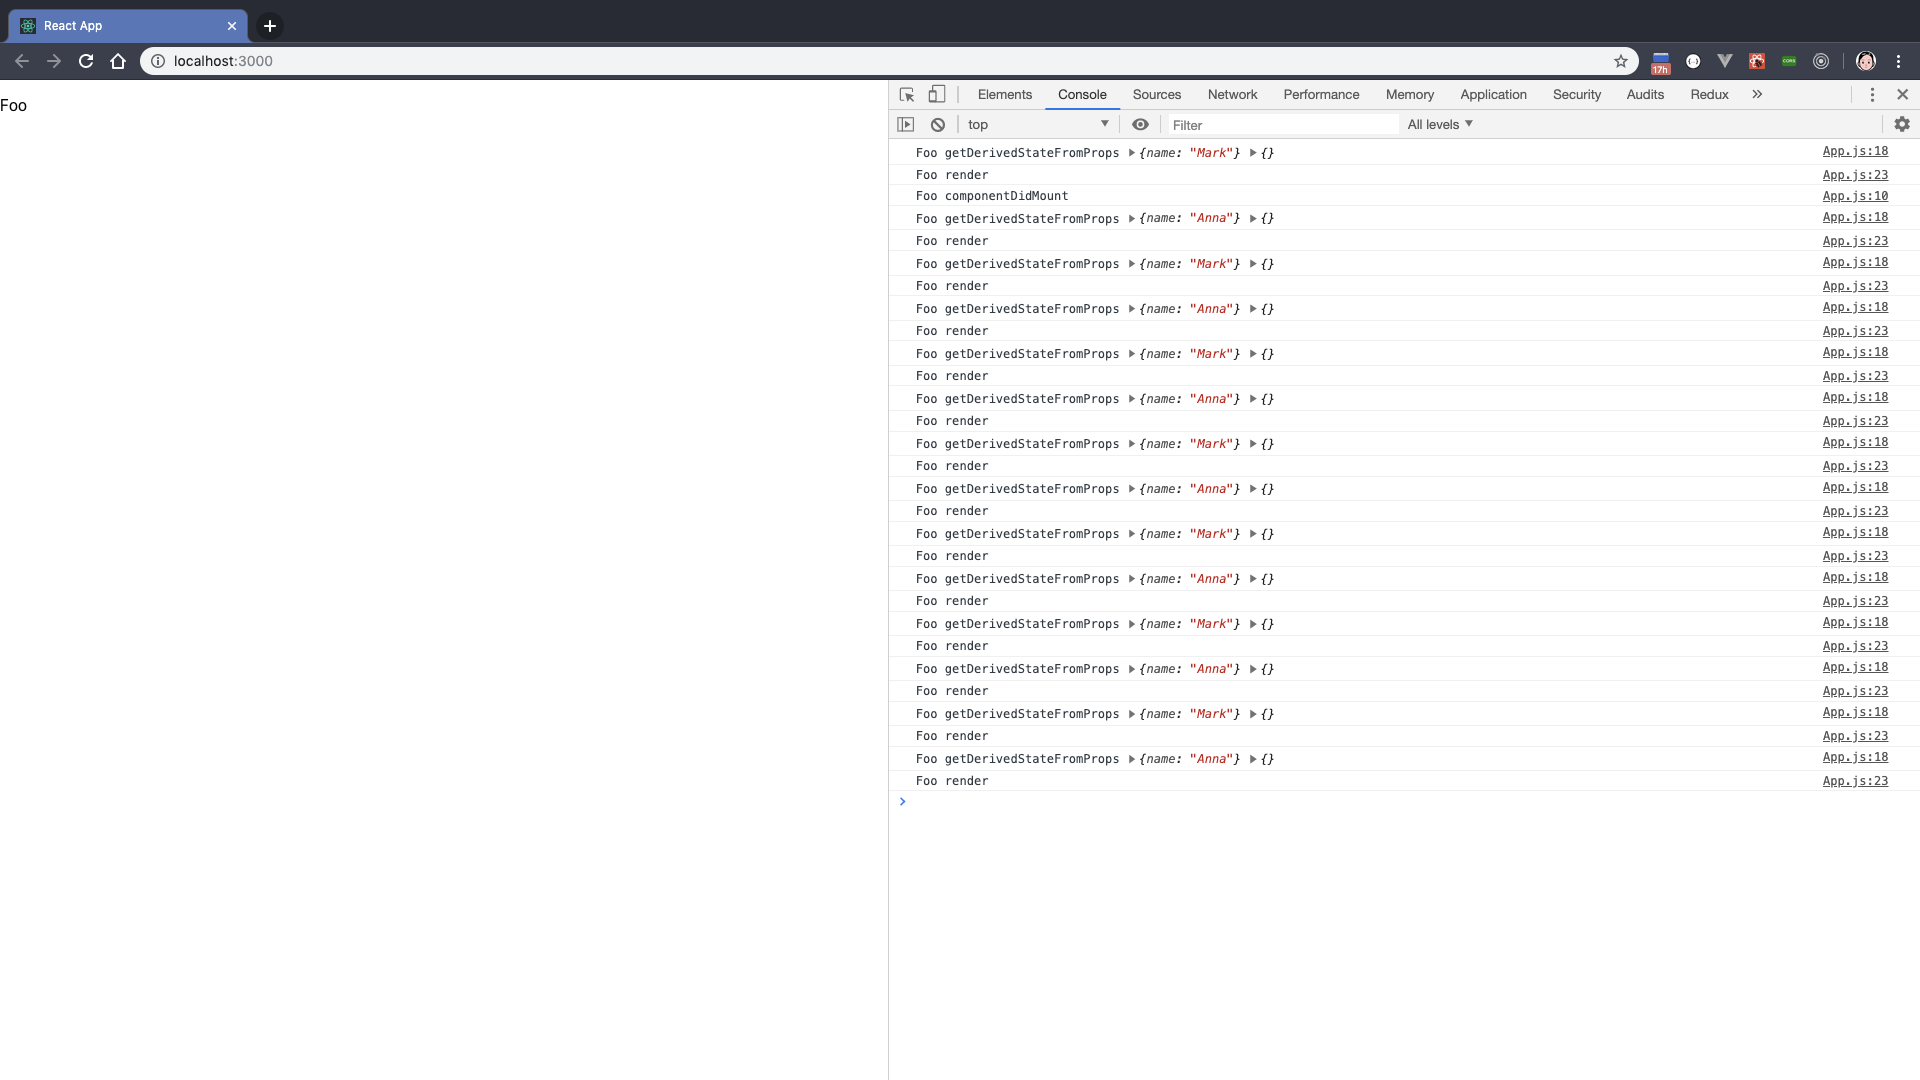
Task: Click the inspect element picker icon
Action: 907,94
